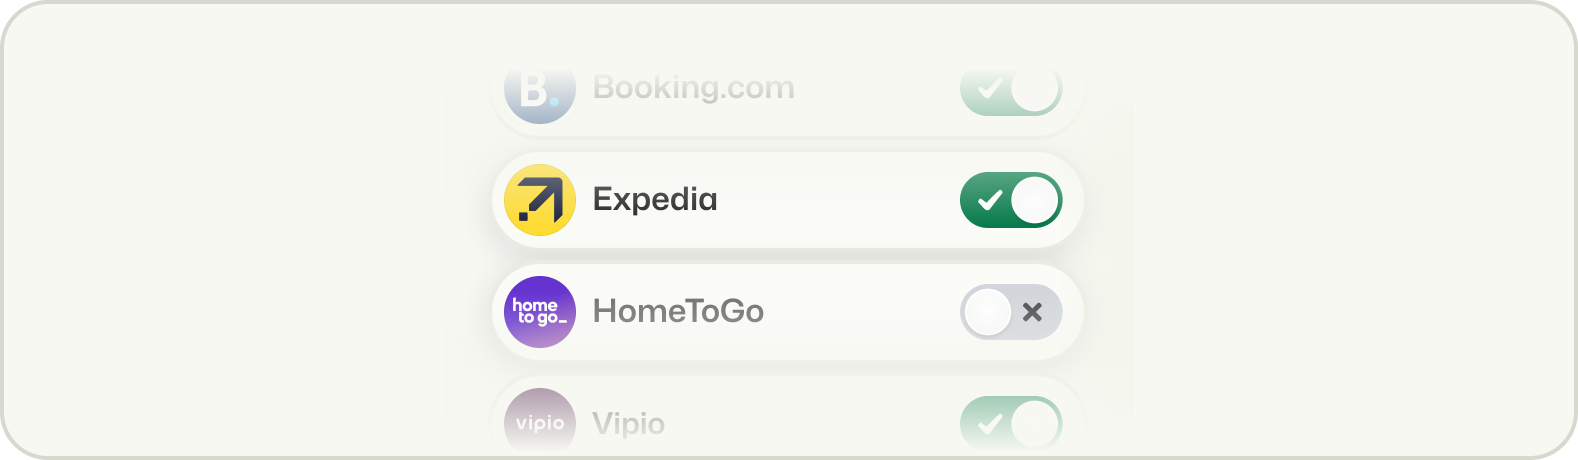Select the HomeToGo text label

[x=678, y=312]
